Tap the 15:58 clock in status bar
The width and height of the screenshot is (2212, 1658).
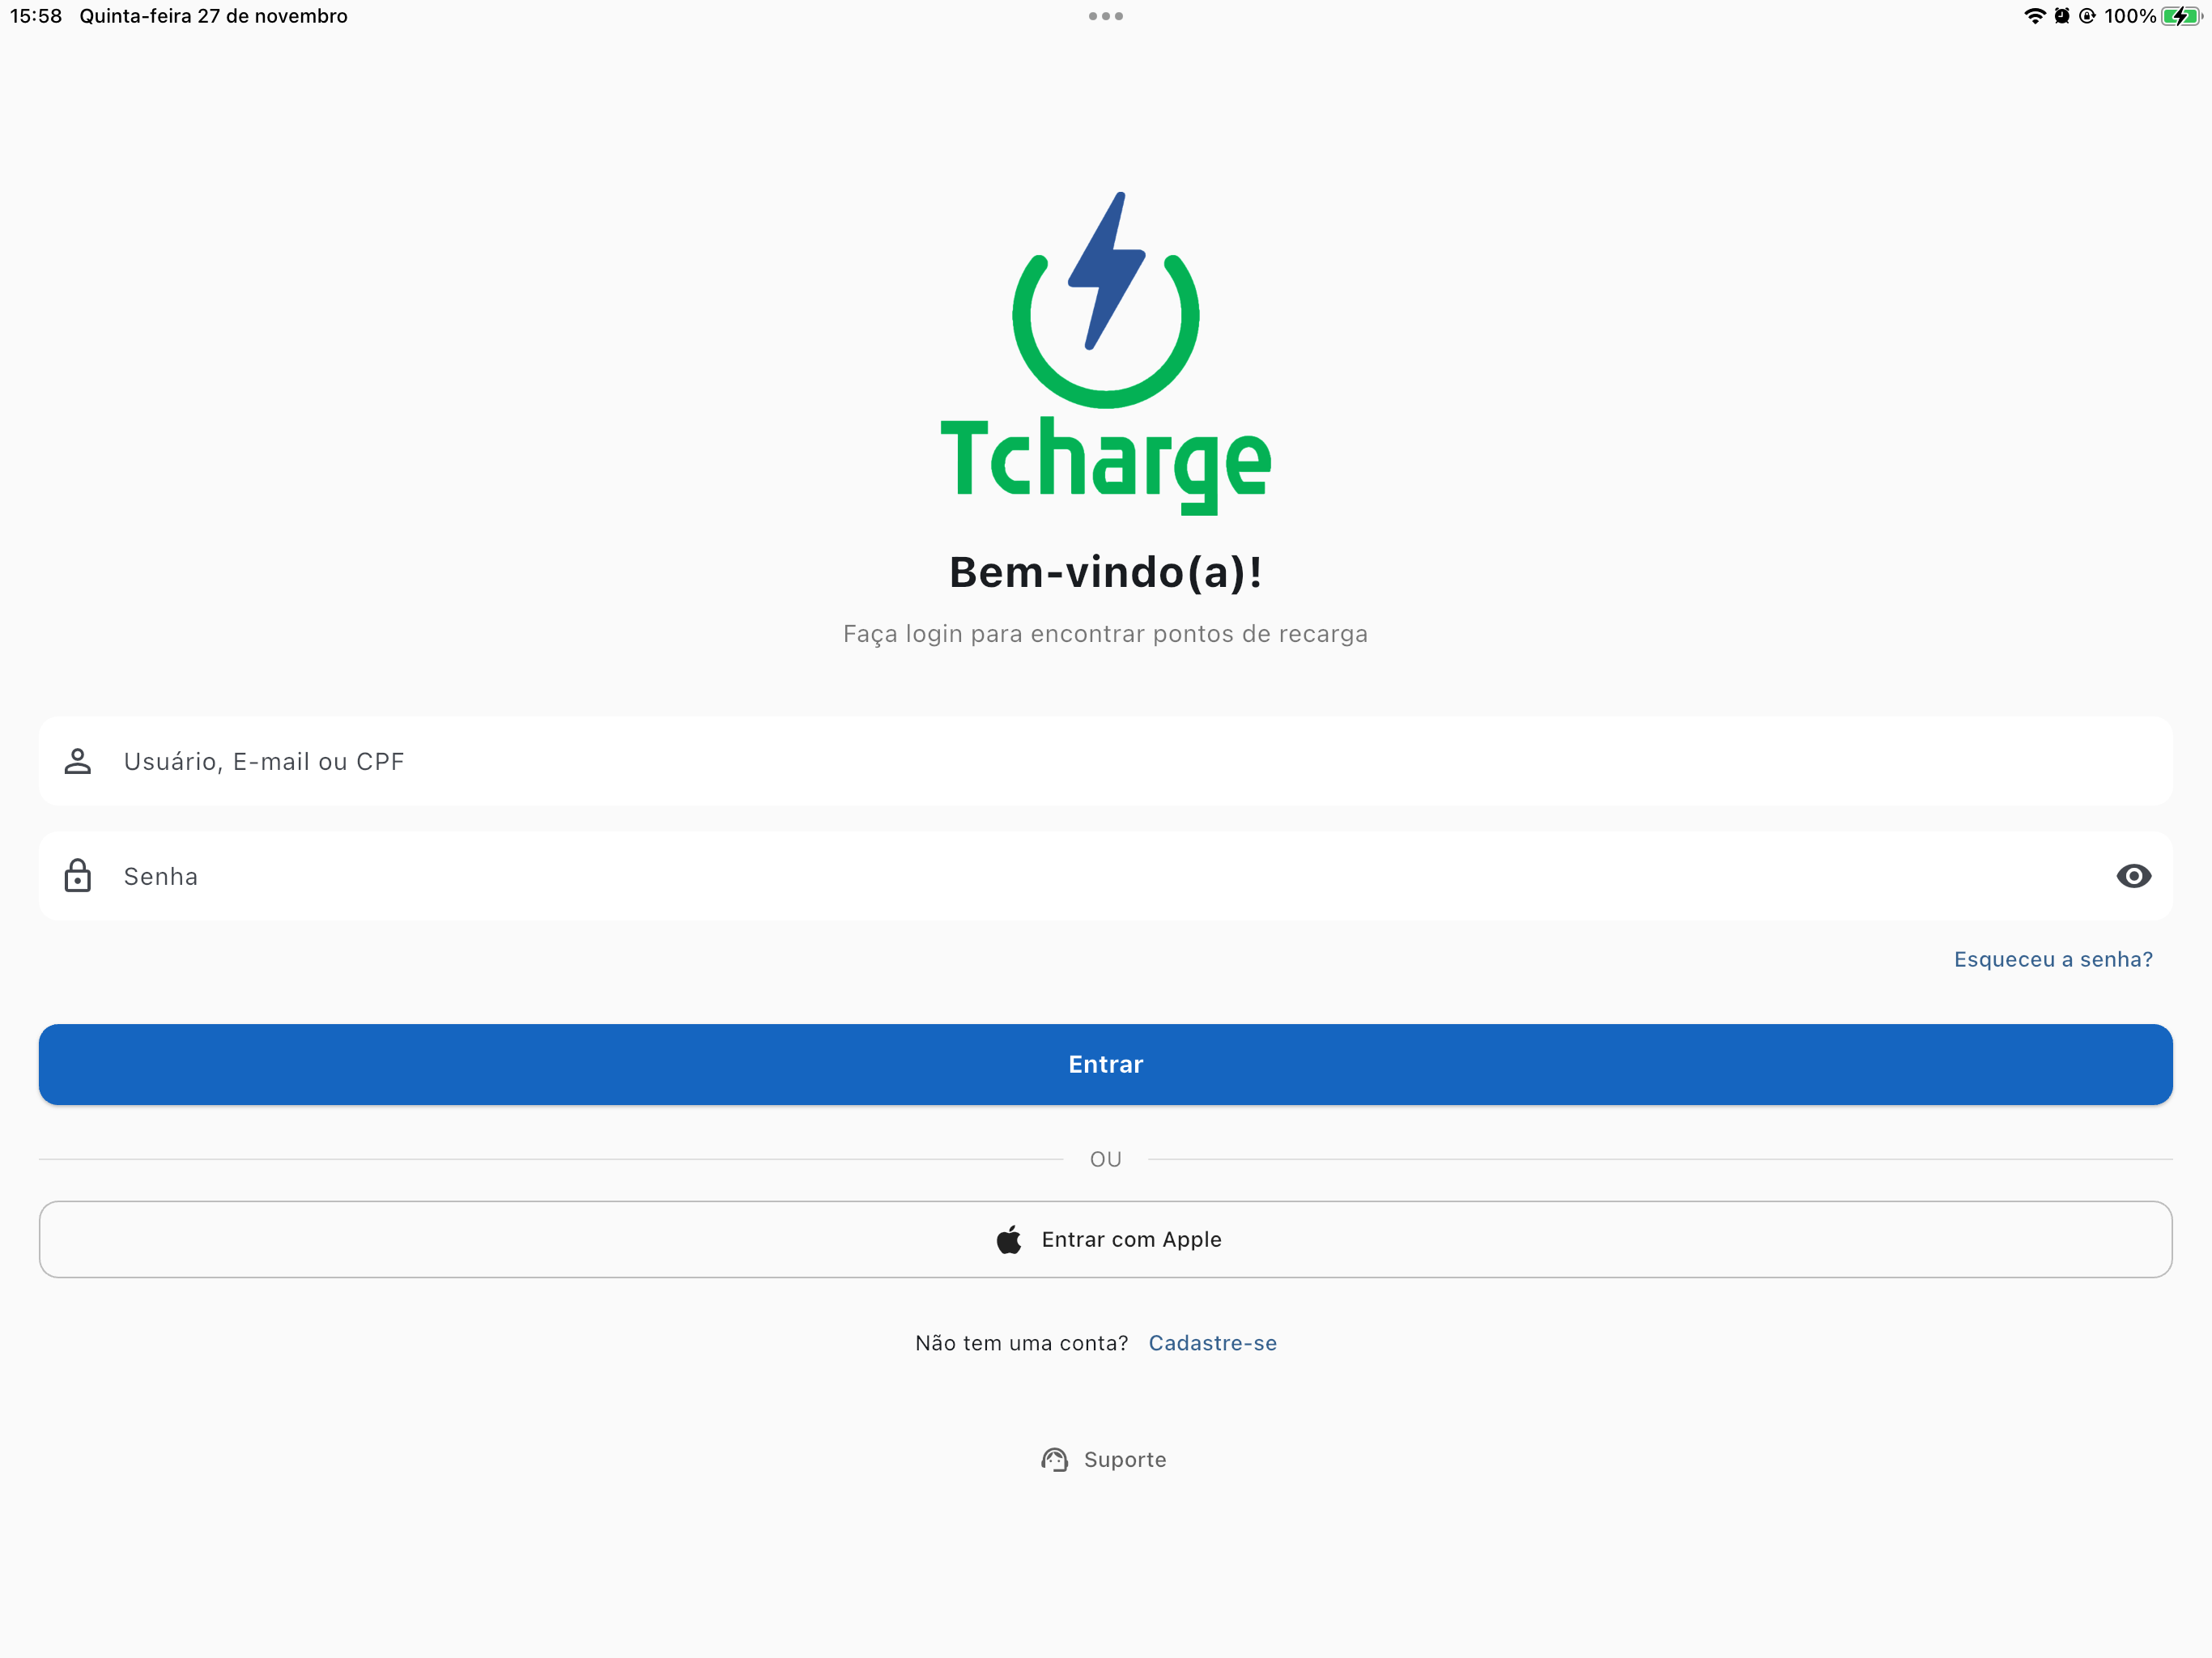click(36, 16)
